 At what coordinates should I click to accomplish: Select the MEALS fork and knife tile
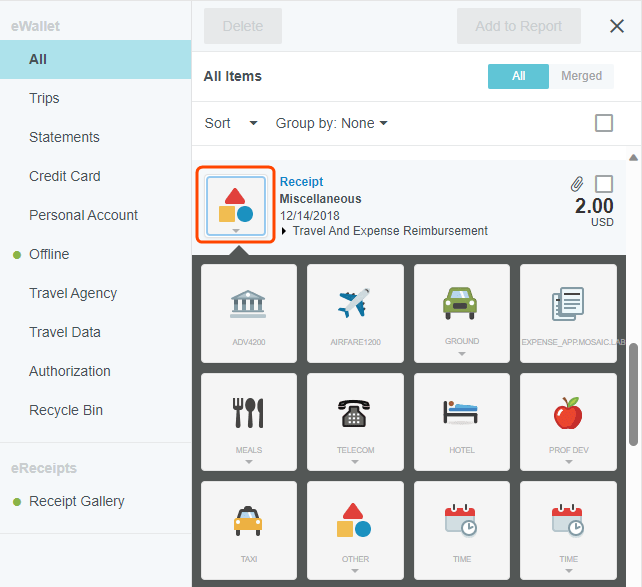[248, 420]
